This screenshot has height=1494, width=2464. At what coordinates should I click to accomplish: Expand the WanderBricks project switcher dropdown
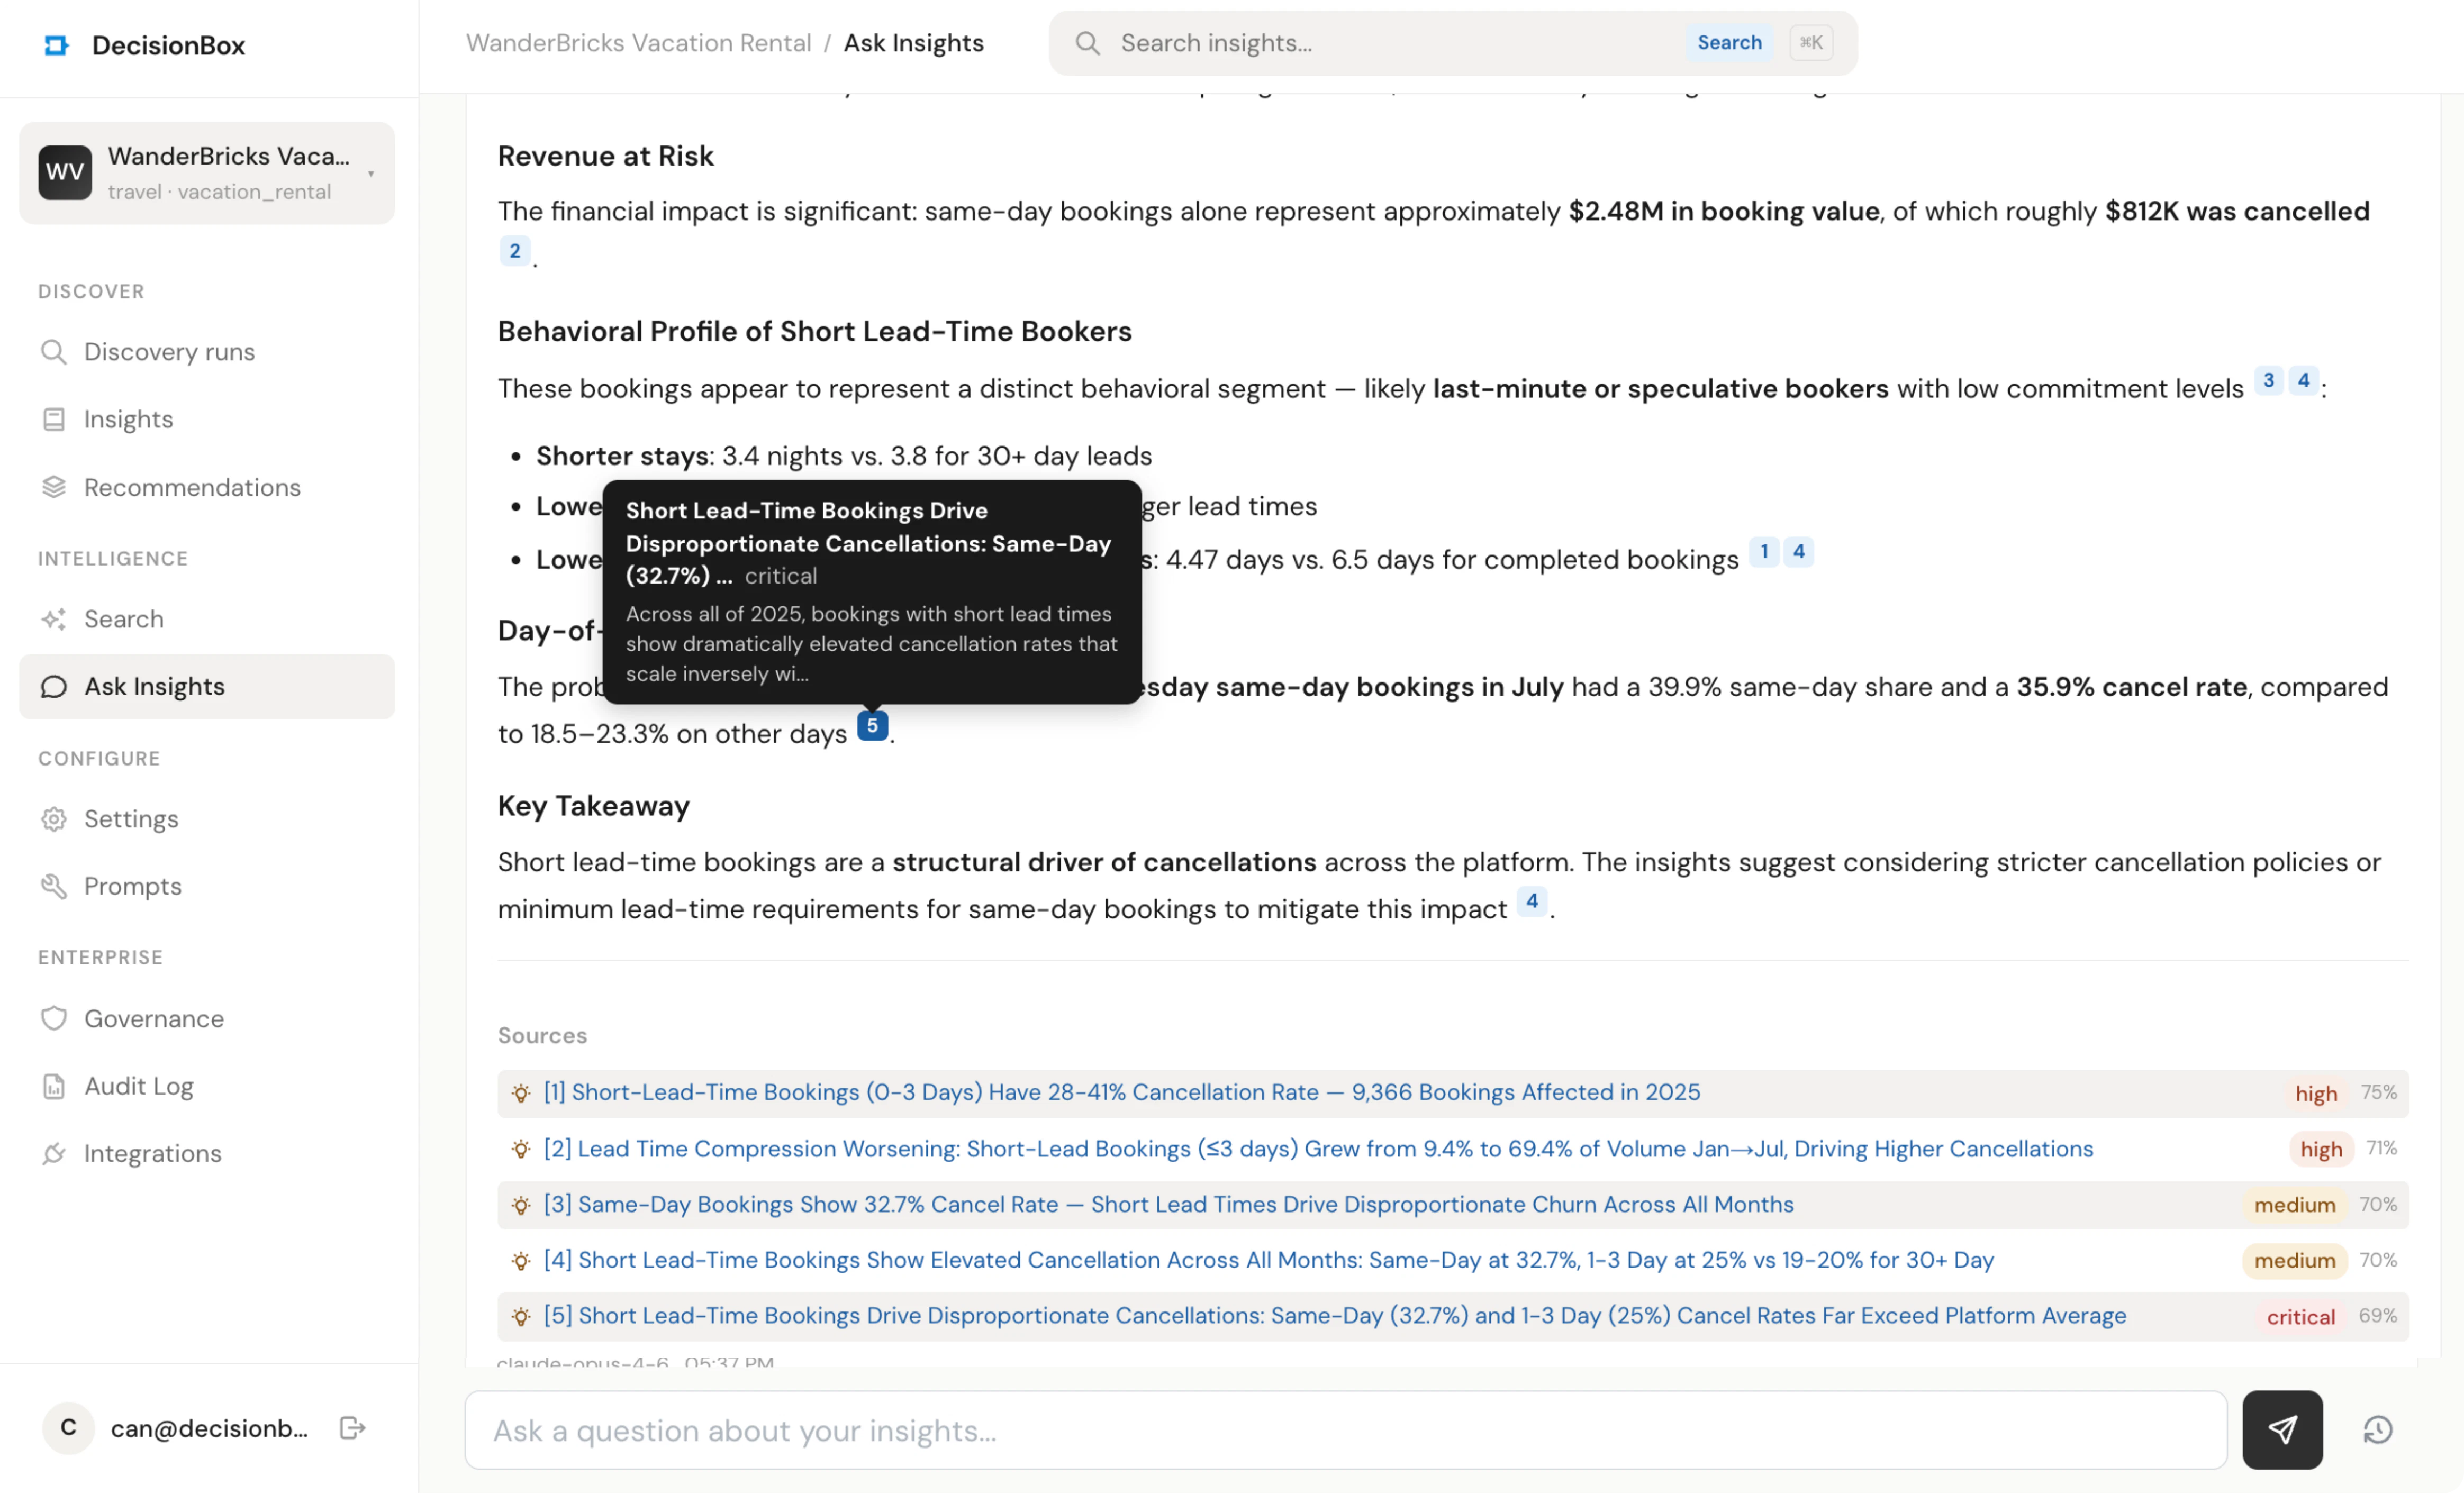click(371, 173)
